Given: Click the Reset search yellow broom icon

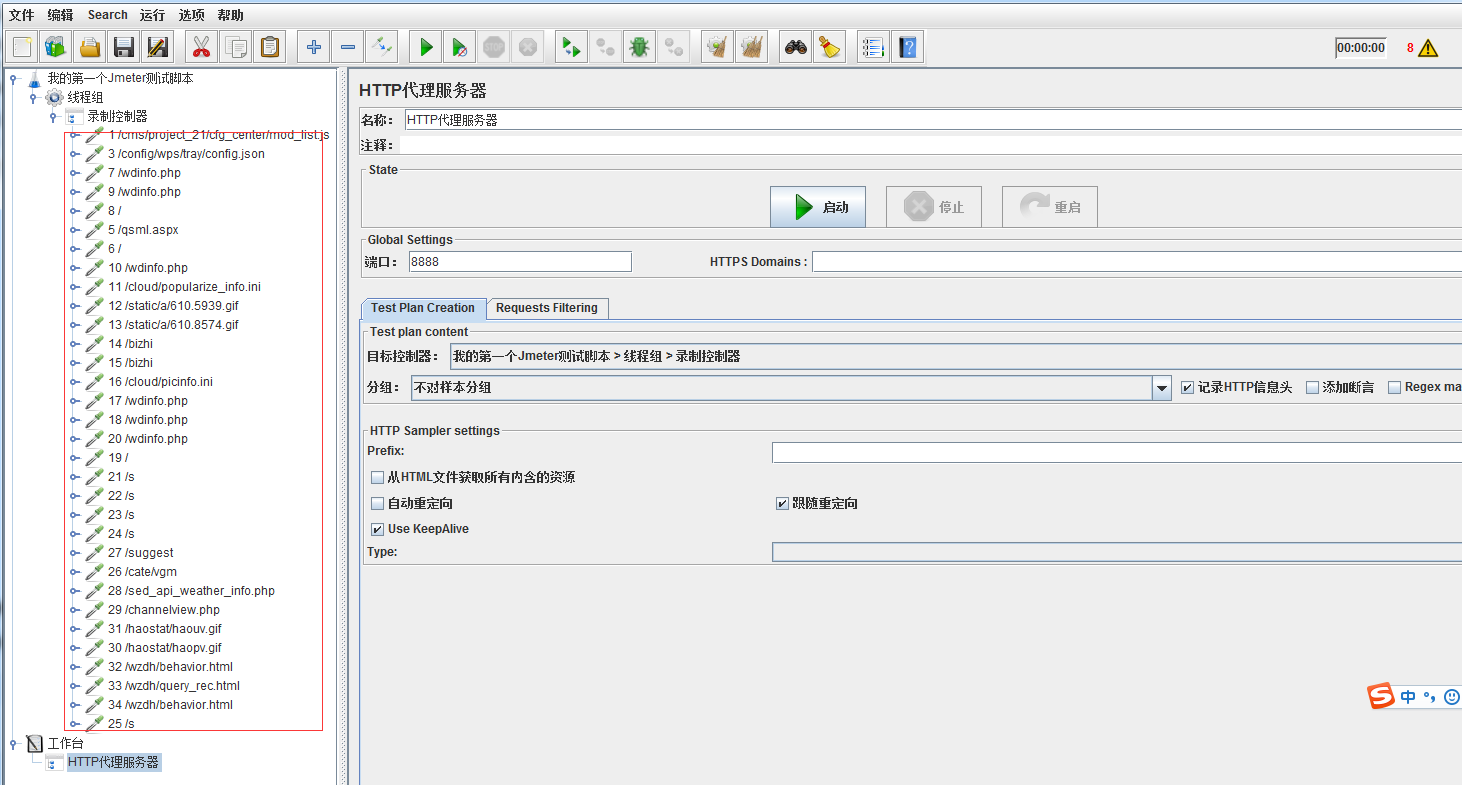Looking at the screenshot, I should (829, 46).
